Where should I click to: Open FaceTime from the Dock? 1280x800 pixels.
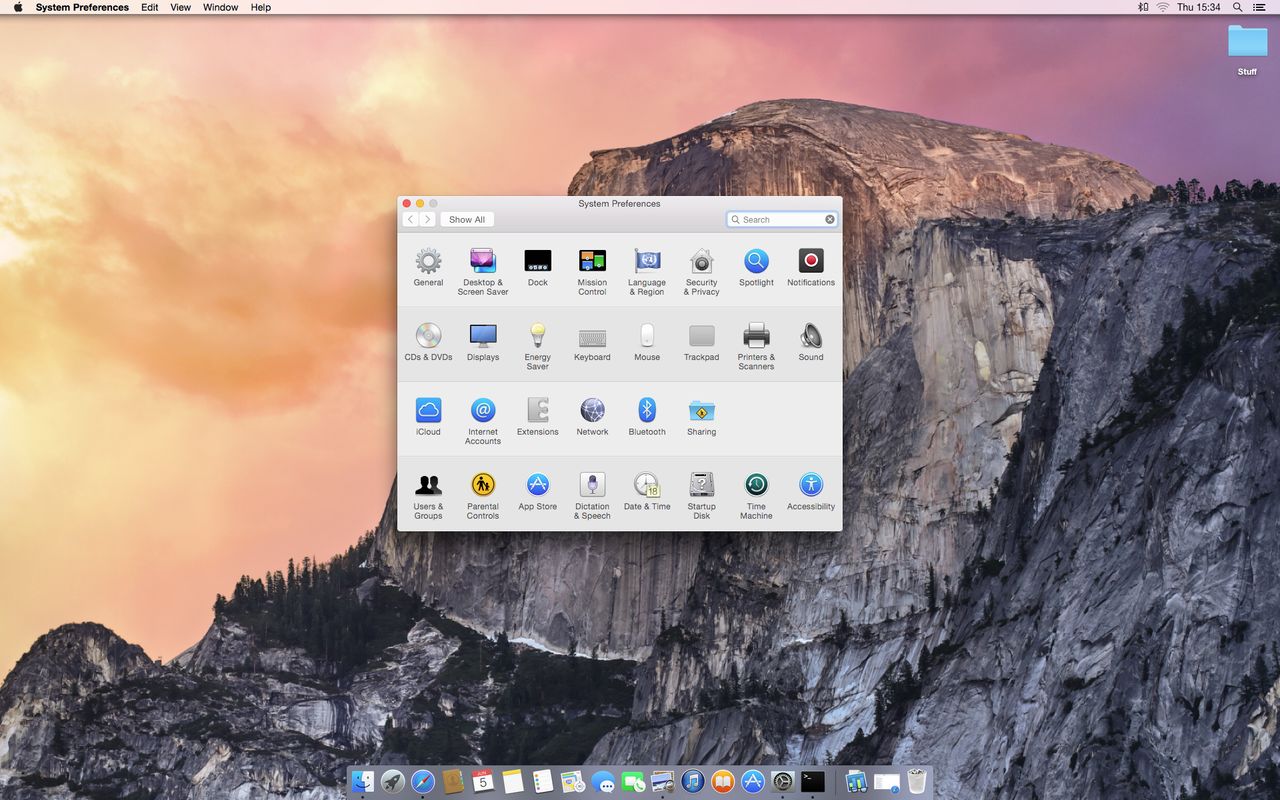tap(633, 781)
